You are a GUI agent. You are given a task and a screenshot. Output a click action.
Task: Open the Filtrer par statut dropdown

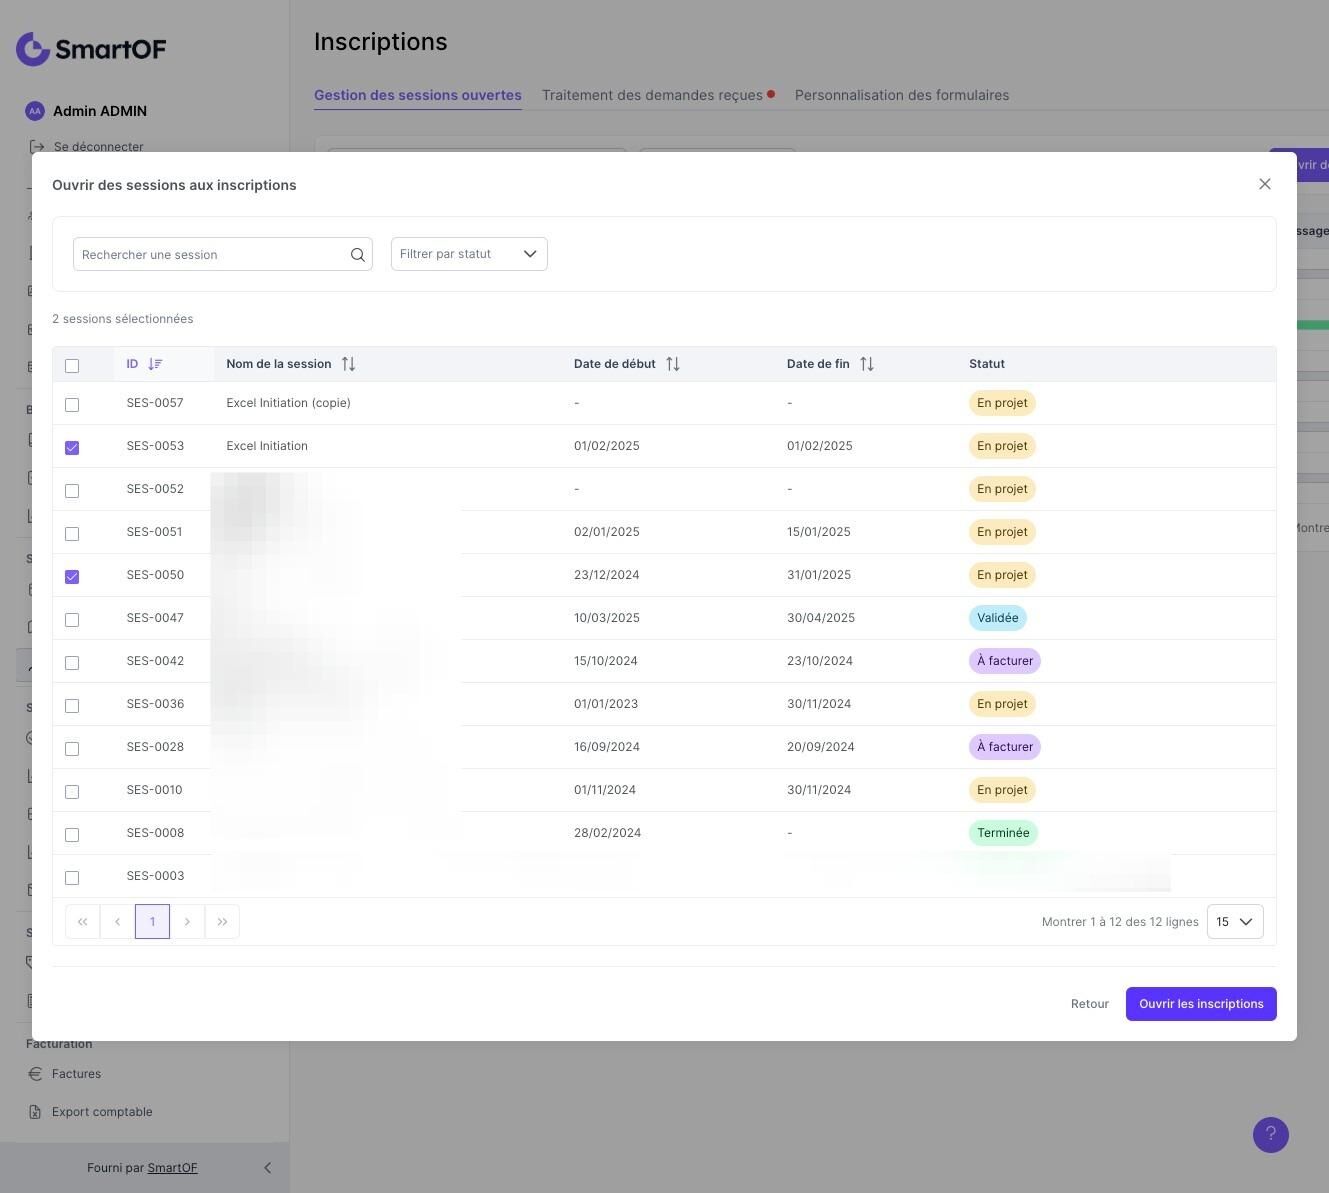469,254
